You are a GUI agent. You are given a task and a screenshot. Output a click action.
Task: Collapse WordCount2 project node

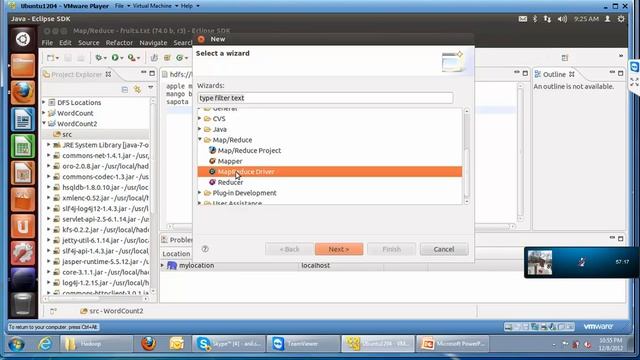click(x=44, y=123)
